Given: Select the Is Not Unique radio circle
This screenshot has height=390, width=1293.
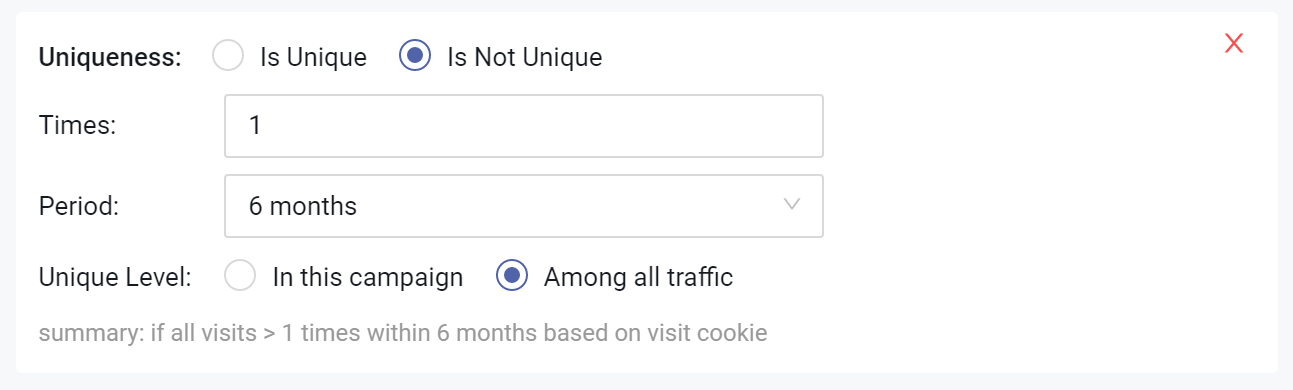Looking at the screenshot, I should pyautogui.click(x=415, y=57).
